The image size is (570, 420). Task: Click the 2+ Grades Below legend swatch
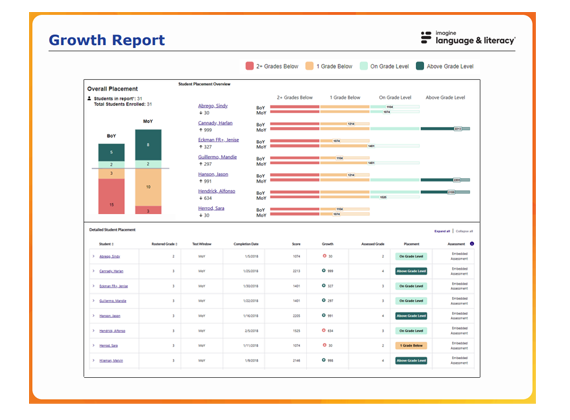[x=249, y=66]
